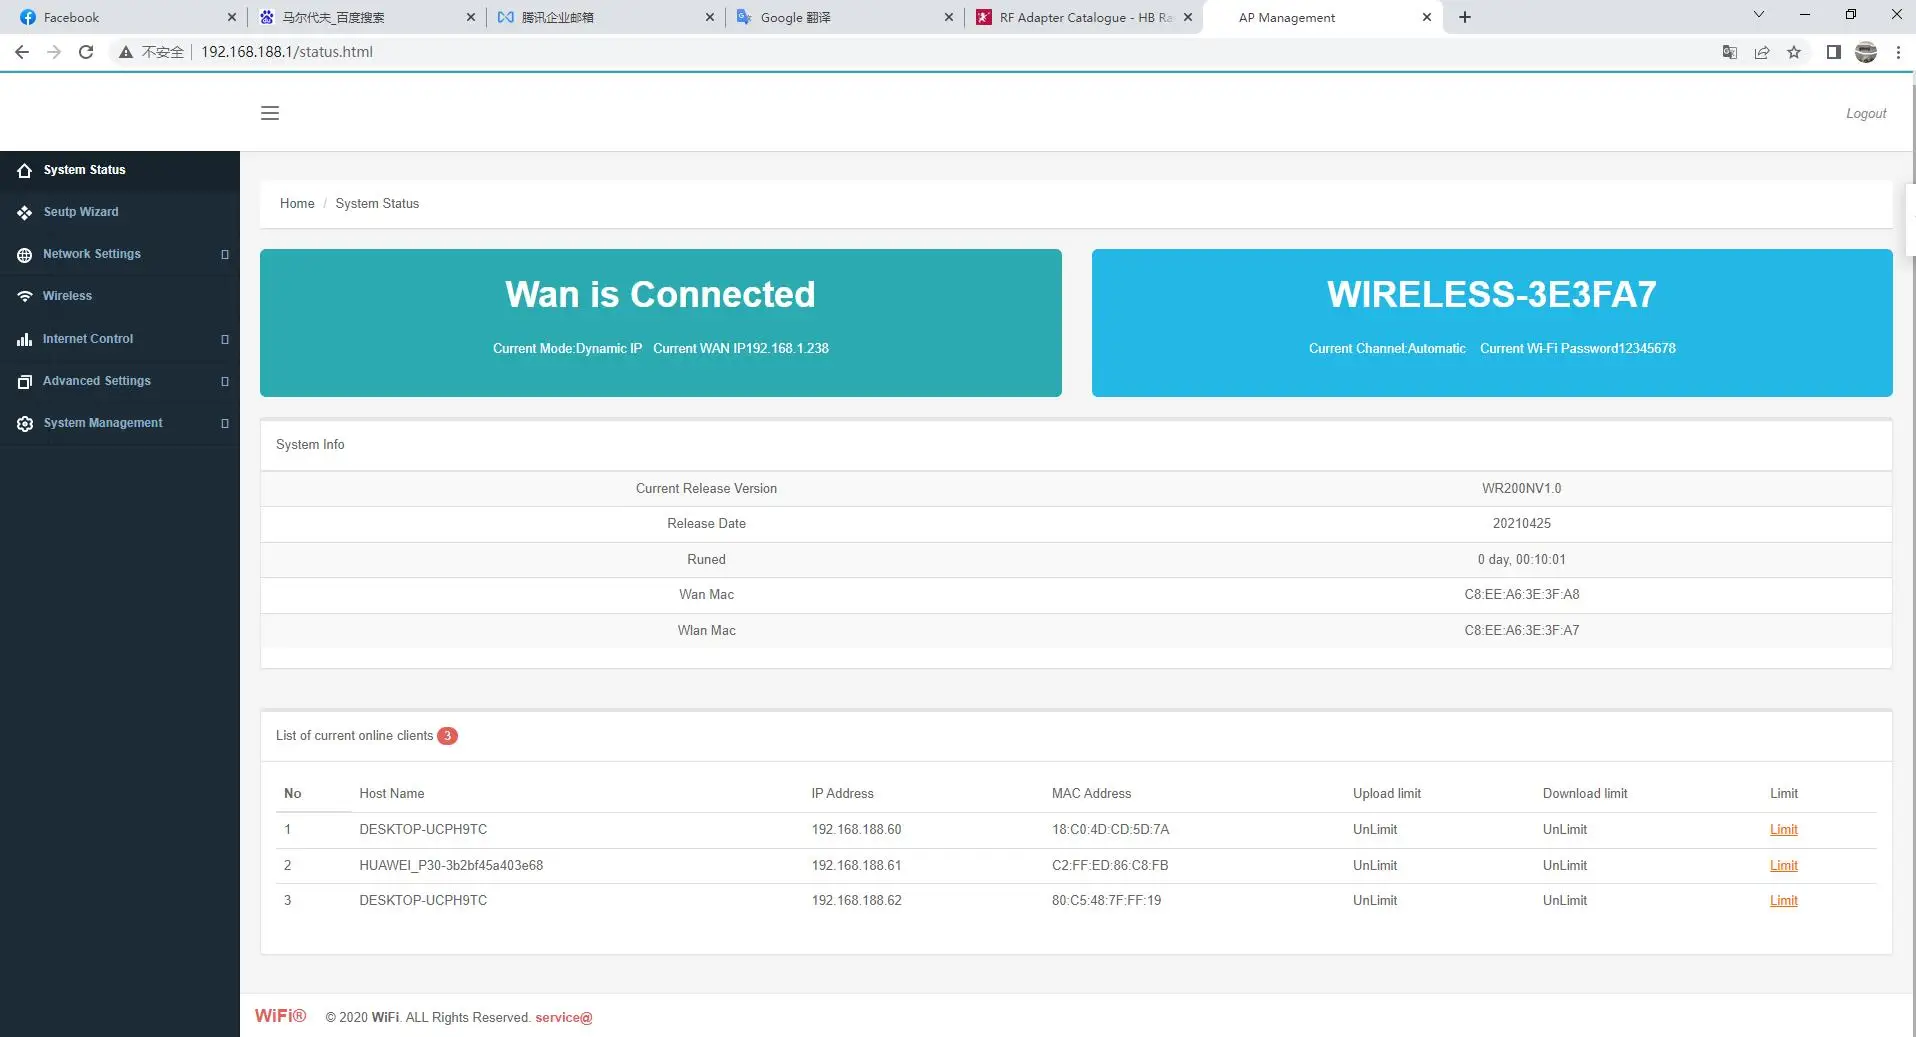This screenshot has height=1037, width=1916.
Task: Open System Status home icon in sidebar
Action: coord(25,171)
